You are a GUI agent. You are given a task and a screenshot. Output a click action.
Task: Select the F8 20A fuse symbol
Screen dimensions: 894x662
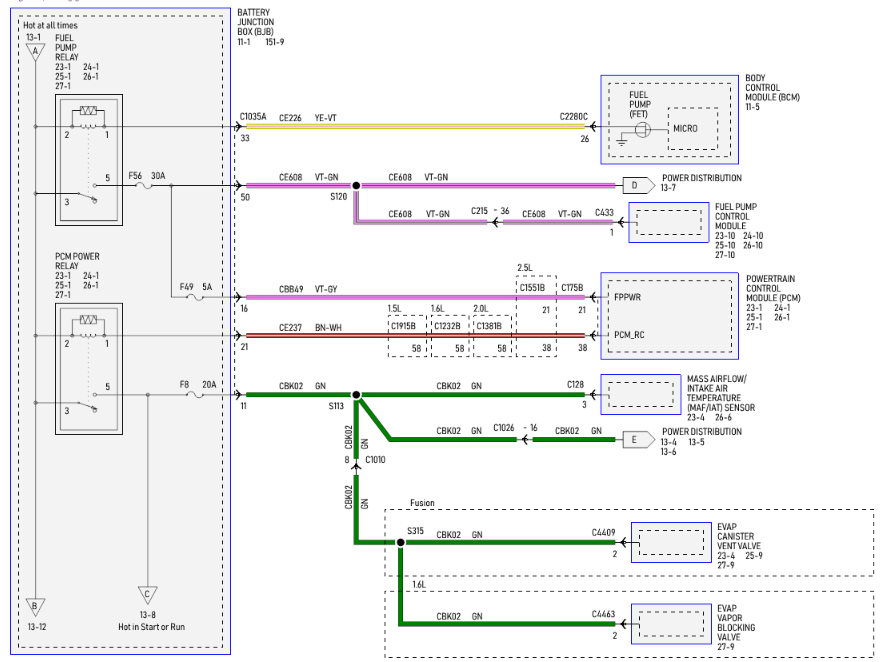pos(195,395)
